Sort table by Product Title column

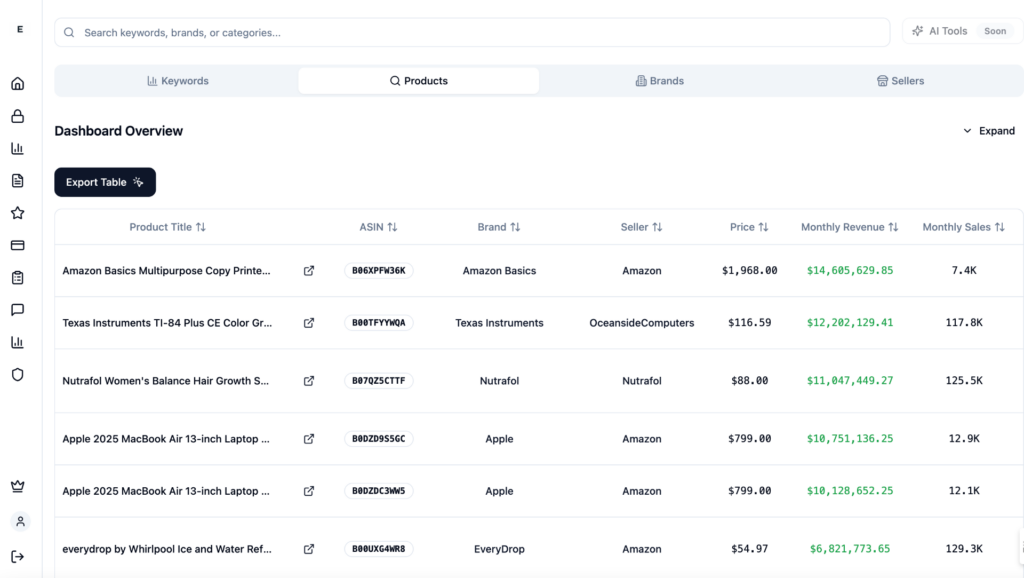click(167, 227)
